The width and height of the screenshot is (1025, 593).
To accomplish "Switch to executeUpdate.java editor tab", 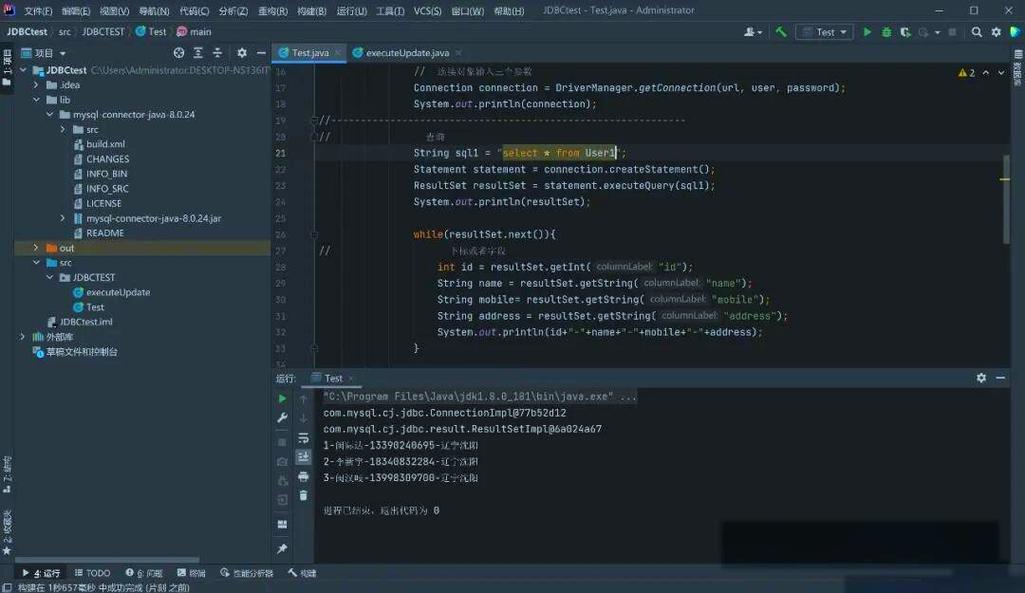I will (407, 53).
